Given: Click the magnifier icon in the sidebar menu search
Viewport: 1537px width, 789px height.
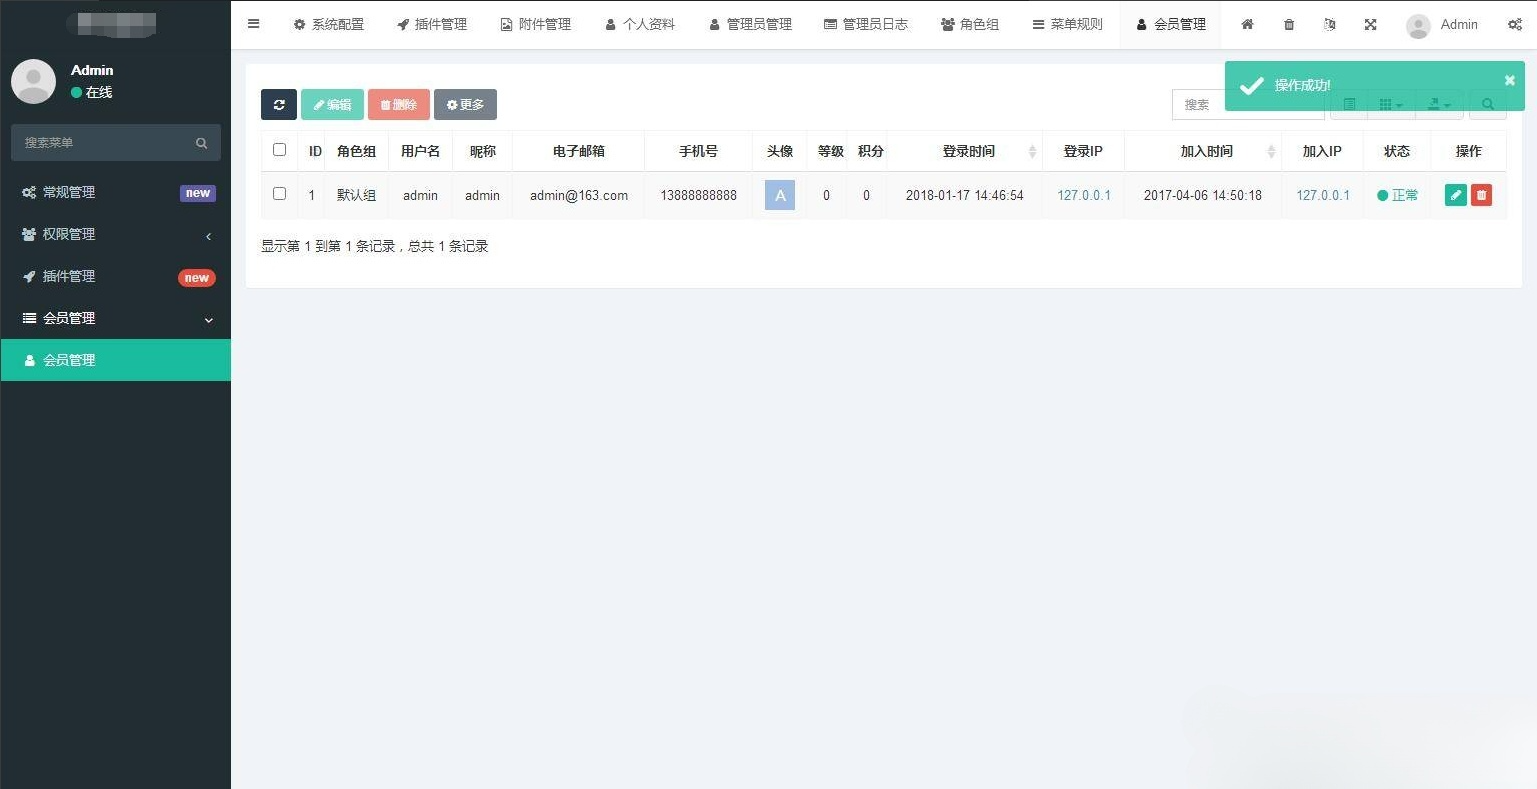Looking at the screenshot, I should 201,143.
